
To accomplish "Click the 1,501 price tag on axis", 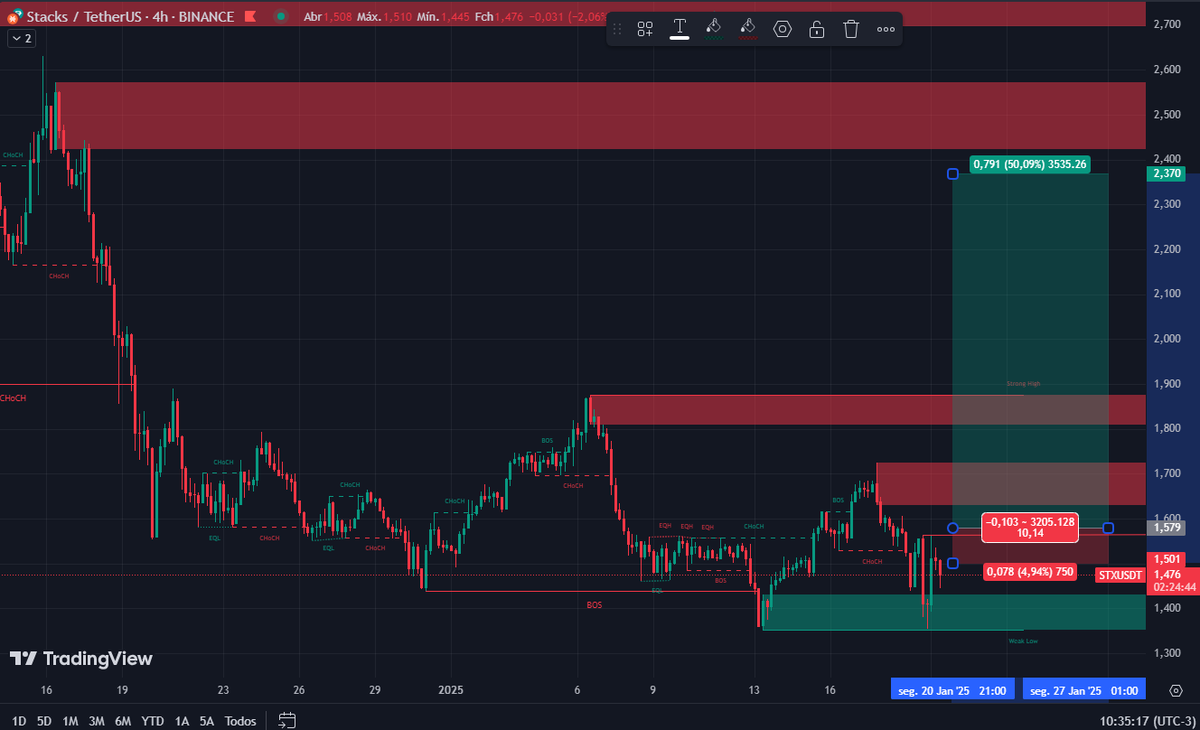I will click(1167, 559).
